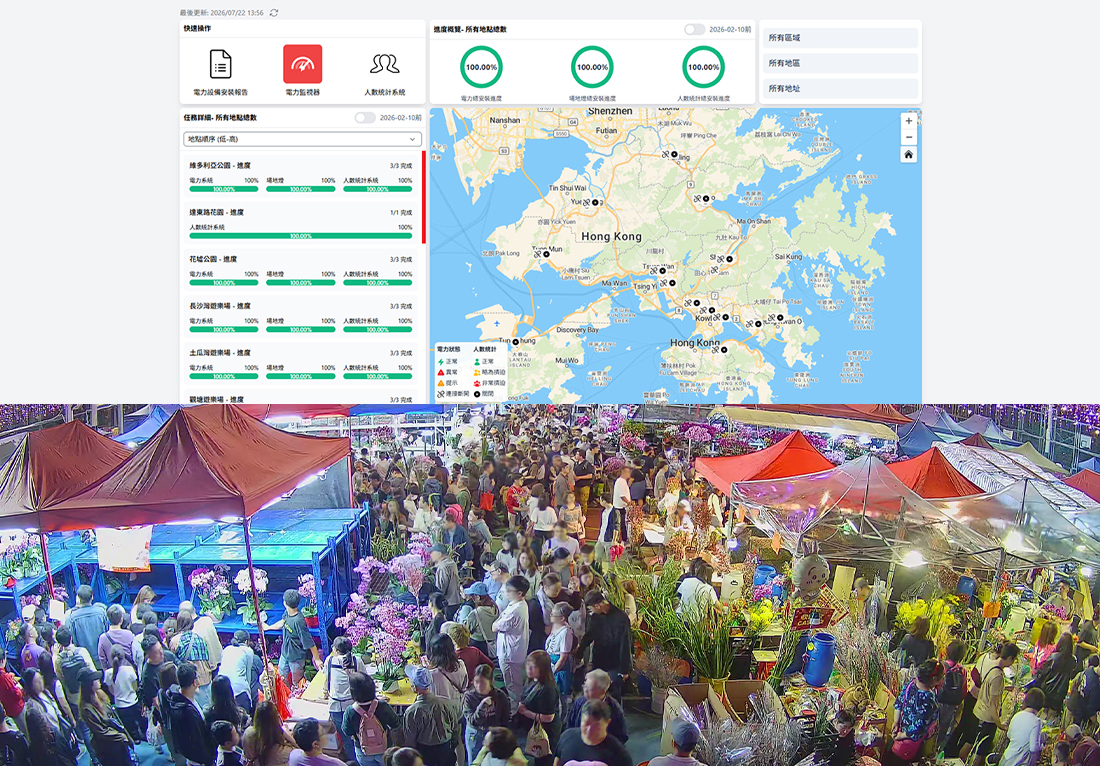The width and height of the screenshot is (1100, 766).
Task: Click the black circle marker near Yuen Long
Action: pyautogui.click(x=596, y=202)
